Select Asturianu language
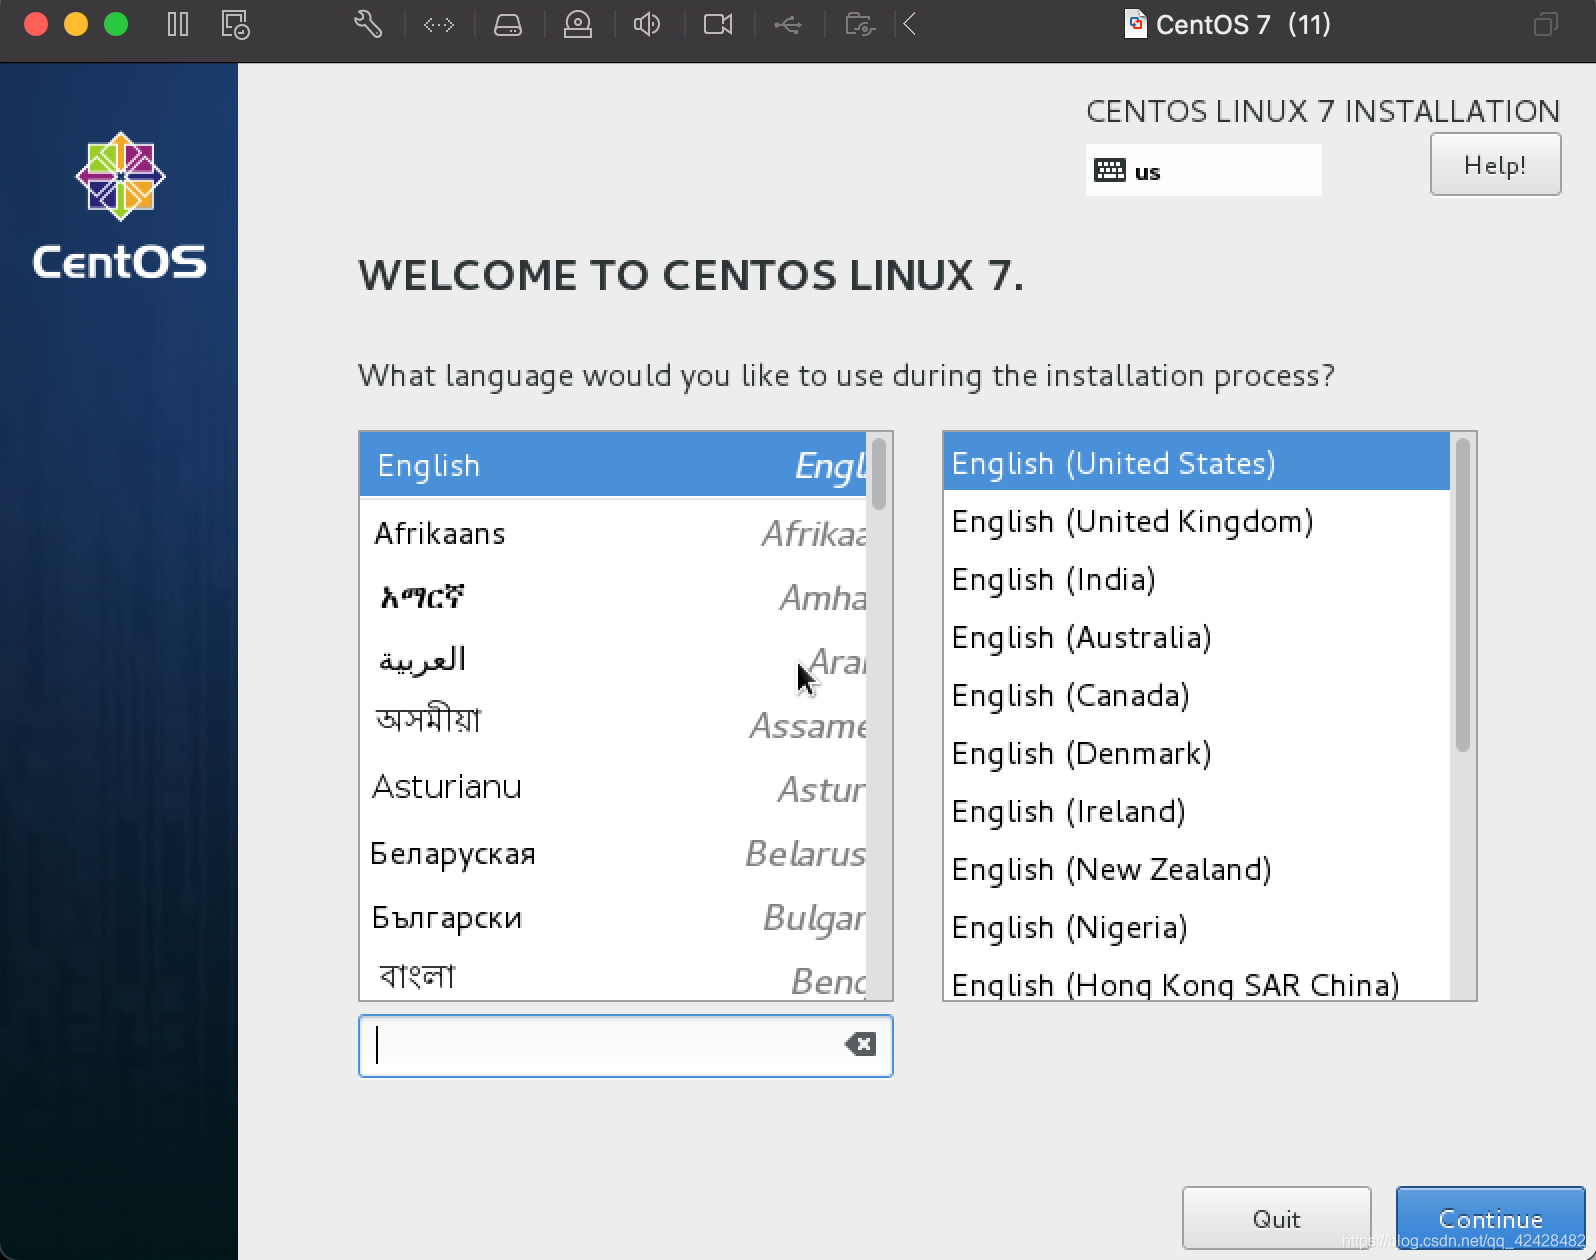Screen dimensions: 1596x1260 point(613,788)
